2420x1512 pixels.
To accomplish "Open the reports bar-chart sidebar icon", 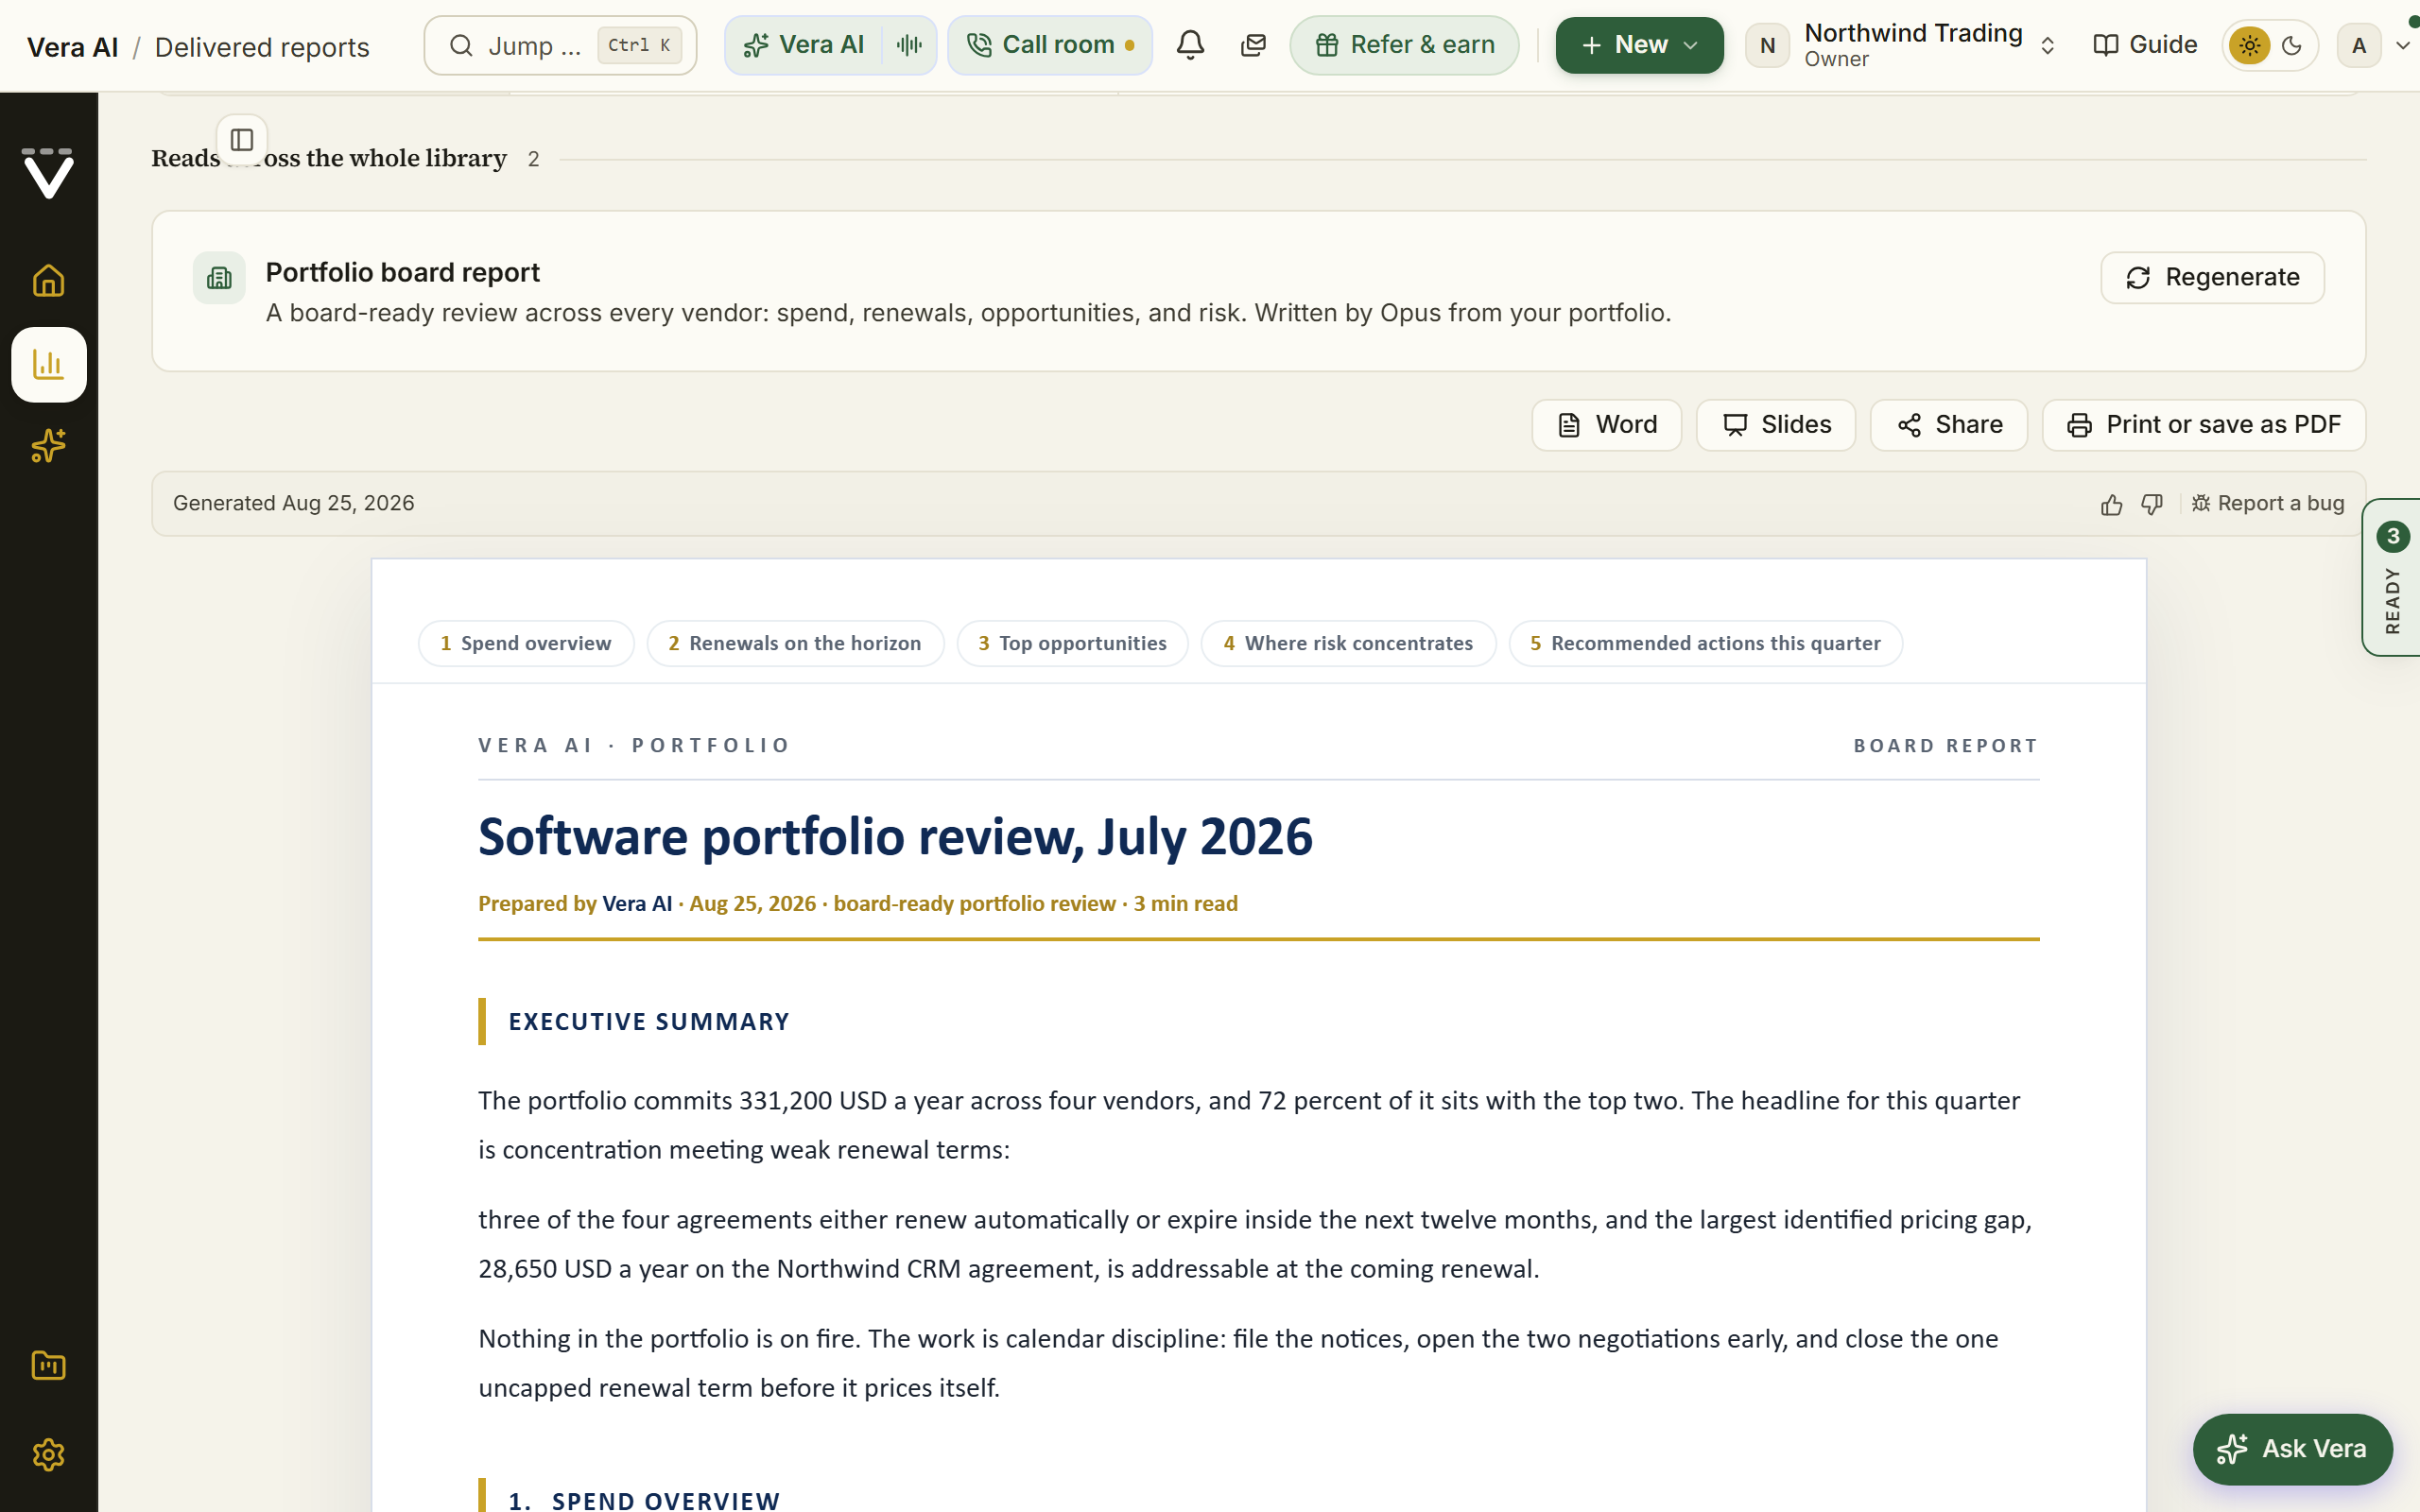I will point(48,364).
